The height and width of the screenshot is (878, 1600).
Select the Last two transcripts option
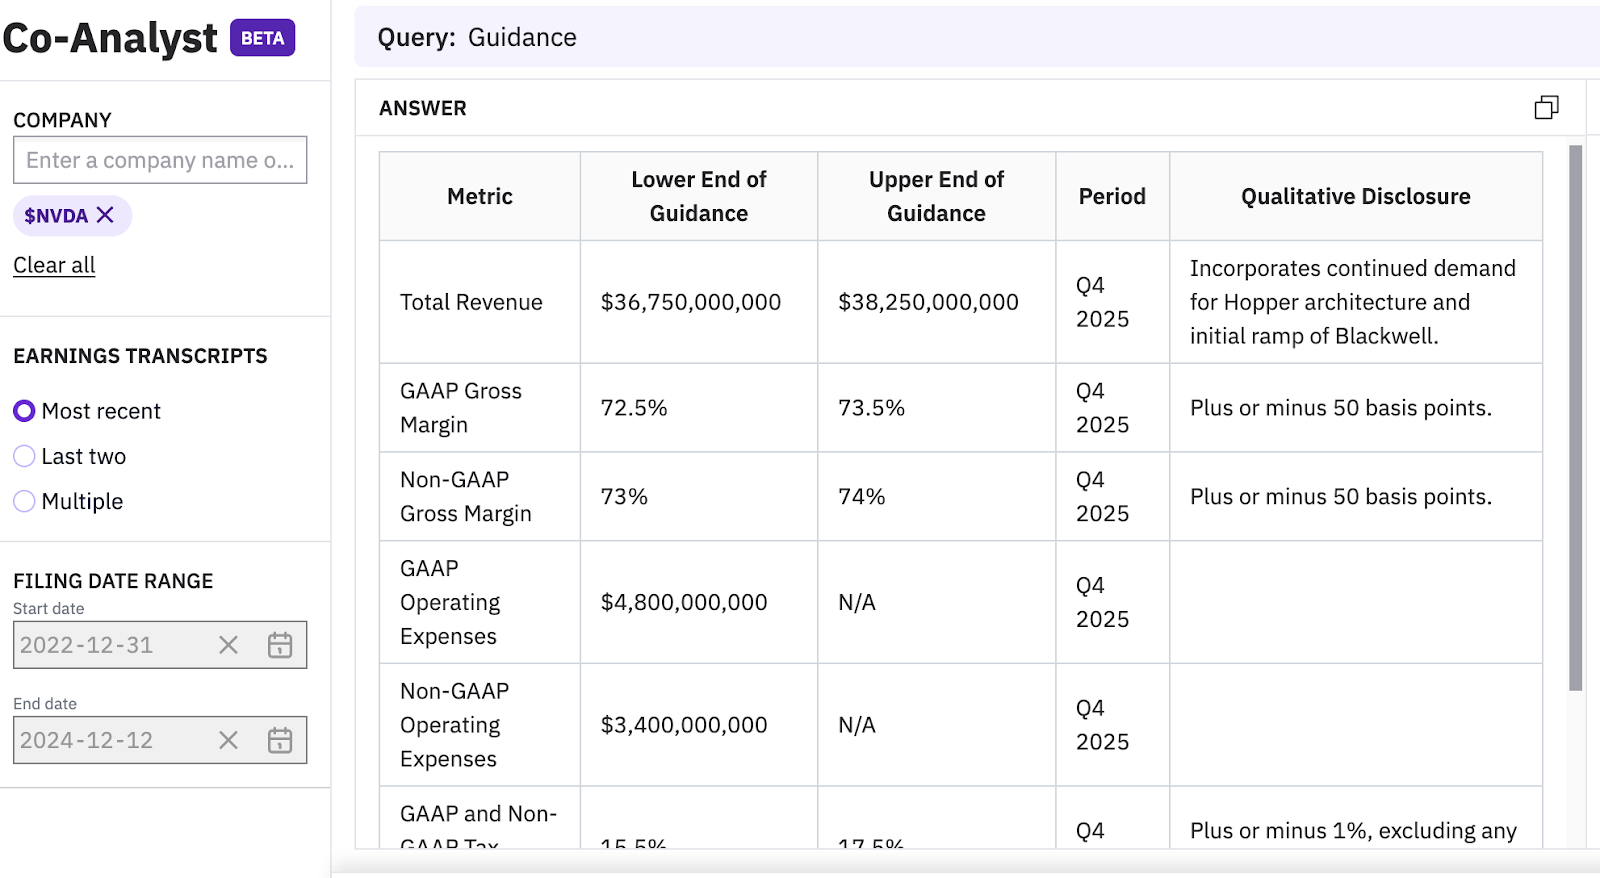tap(24, 456)
